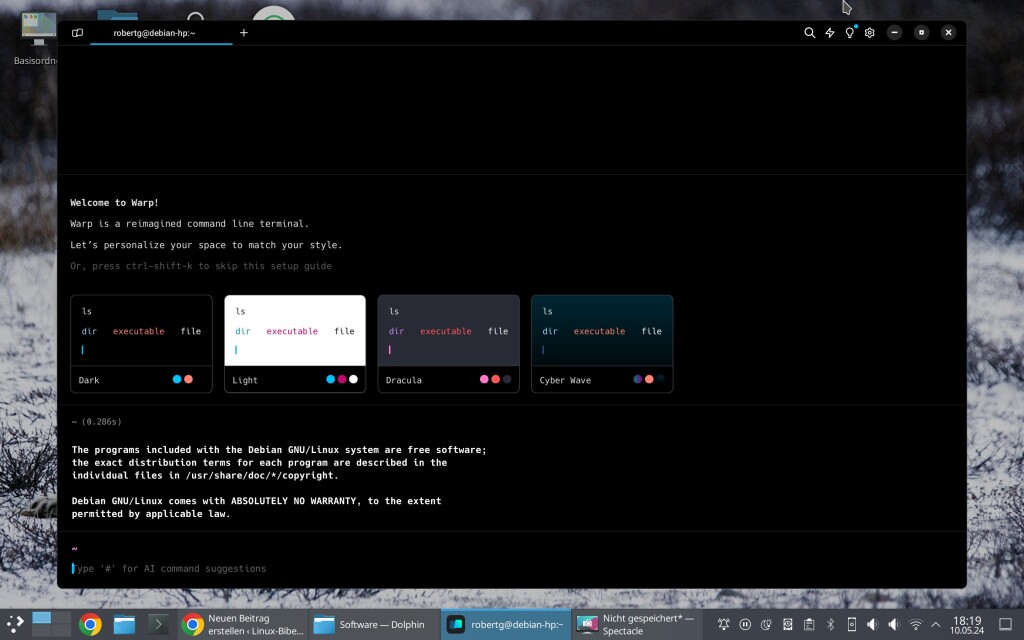Click 'Let's personalize your space to match your style.' text
This screenshot has width=1024, height=640.
coord(206,245)
